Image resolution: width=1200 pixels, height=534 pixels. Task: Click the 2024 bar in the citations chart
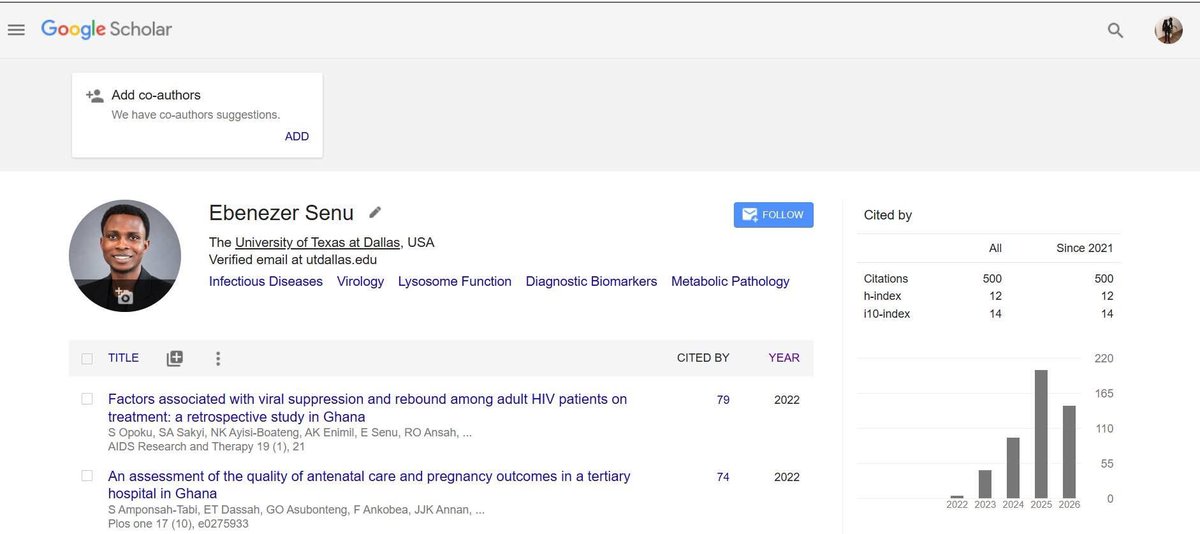(x=1013, y=468)
